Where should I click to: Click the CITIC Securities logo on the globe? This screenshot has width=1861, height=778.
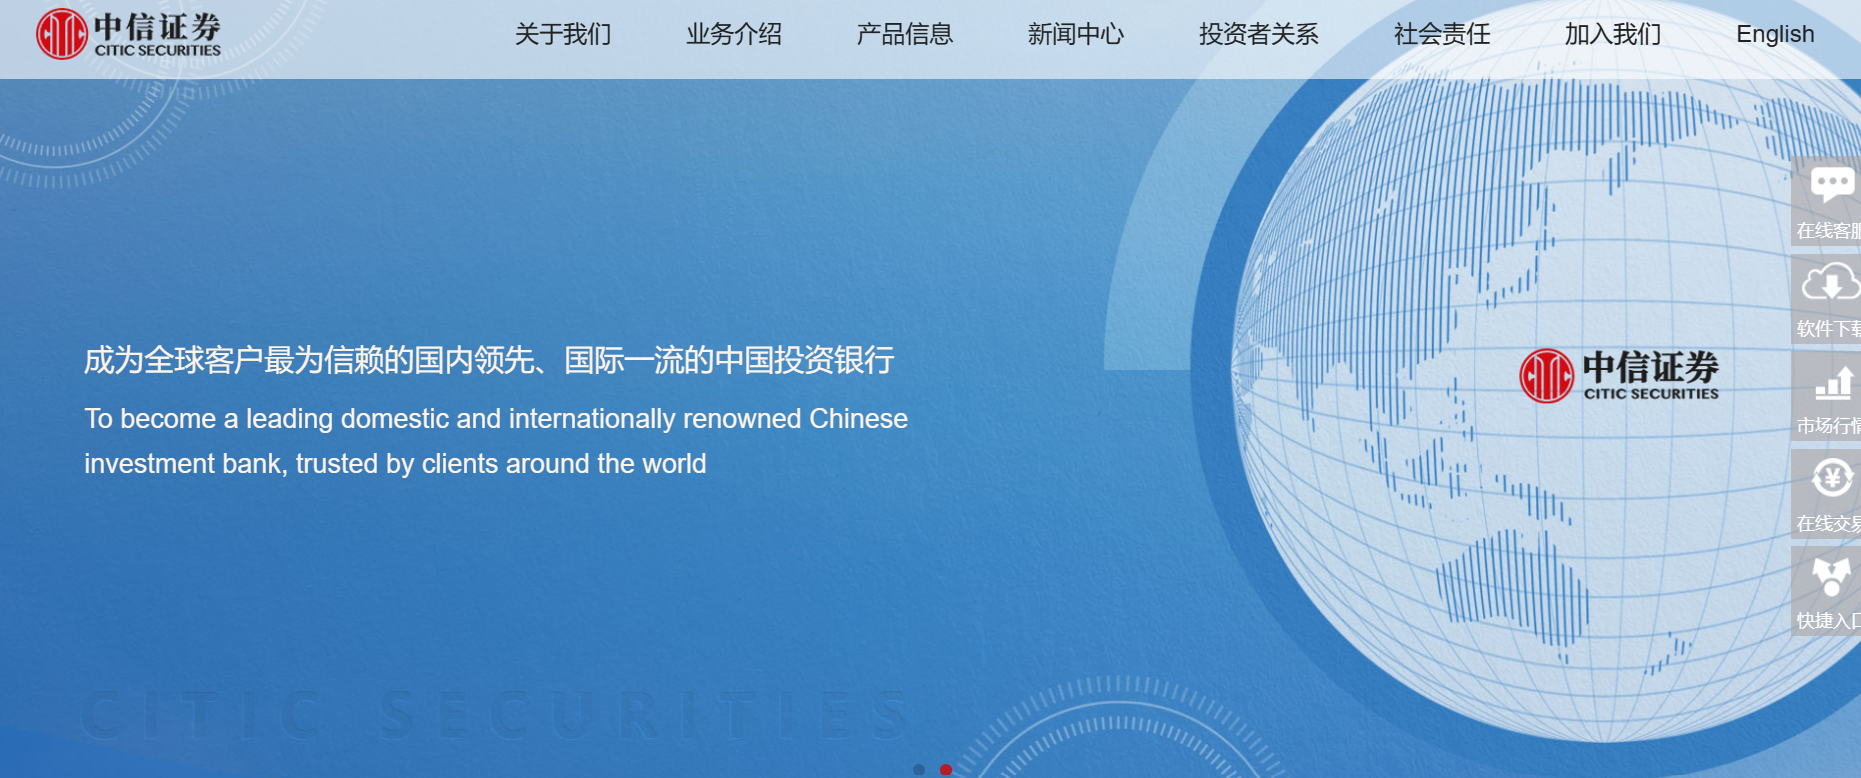pos(1619,375)
